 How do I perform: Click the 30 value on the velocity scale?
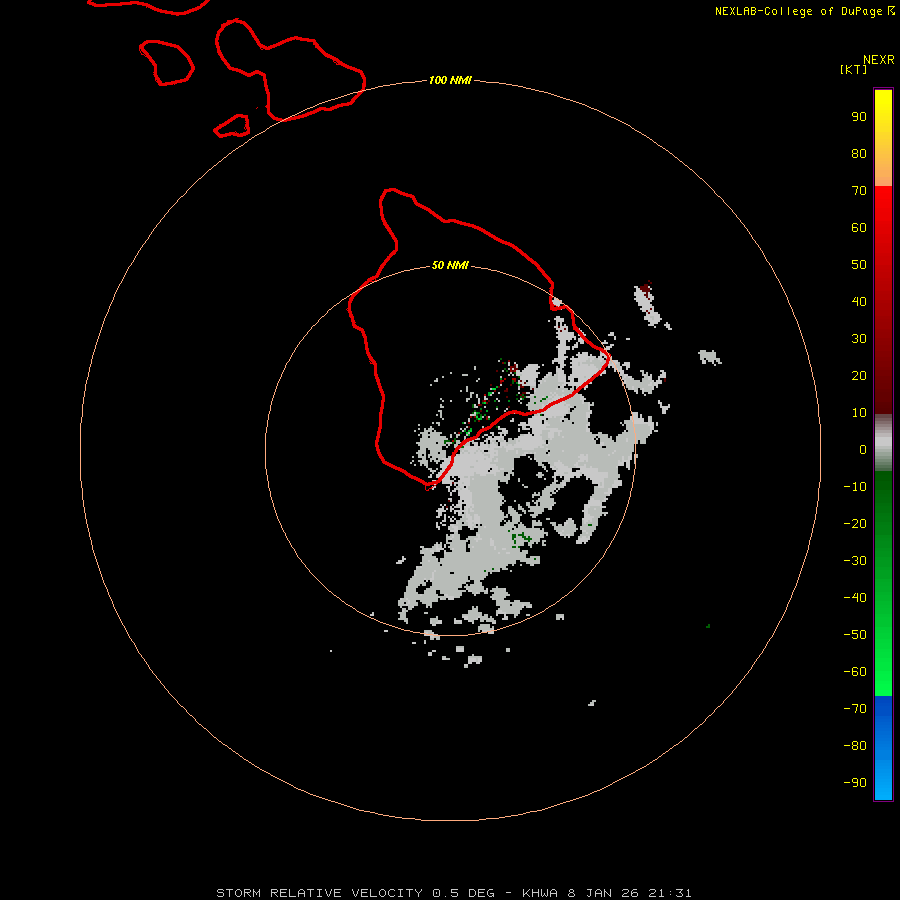[x=859, y=339]
